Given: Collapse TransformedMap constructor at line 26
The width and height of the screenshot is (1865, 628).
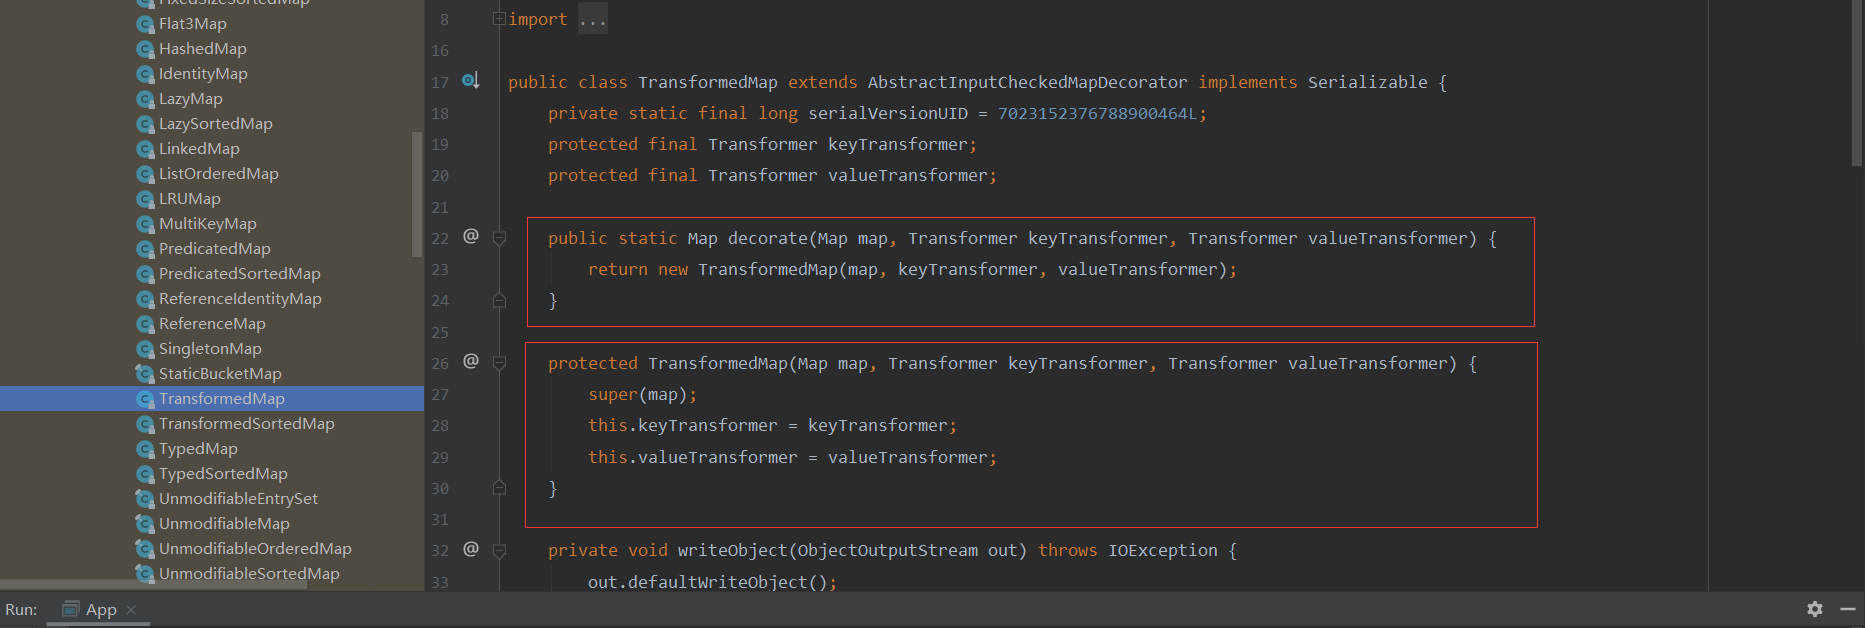Looking at the screenshot, I should click(x=499, y=363).
